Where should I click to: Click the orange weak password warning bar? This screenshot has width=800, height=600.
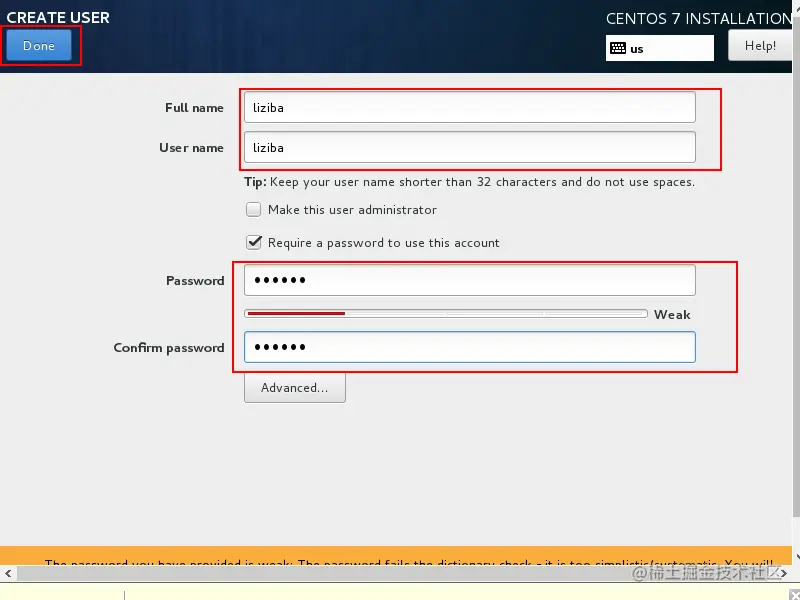396,555
